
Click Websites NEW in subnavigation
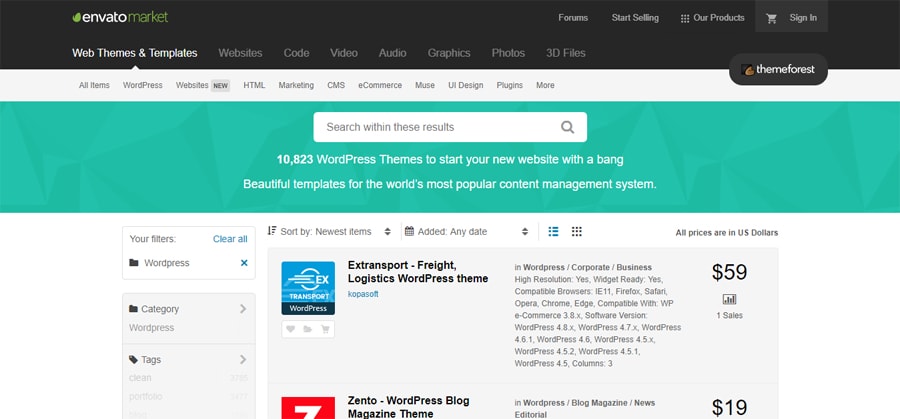tap(203, 85)
